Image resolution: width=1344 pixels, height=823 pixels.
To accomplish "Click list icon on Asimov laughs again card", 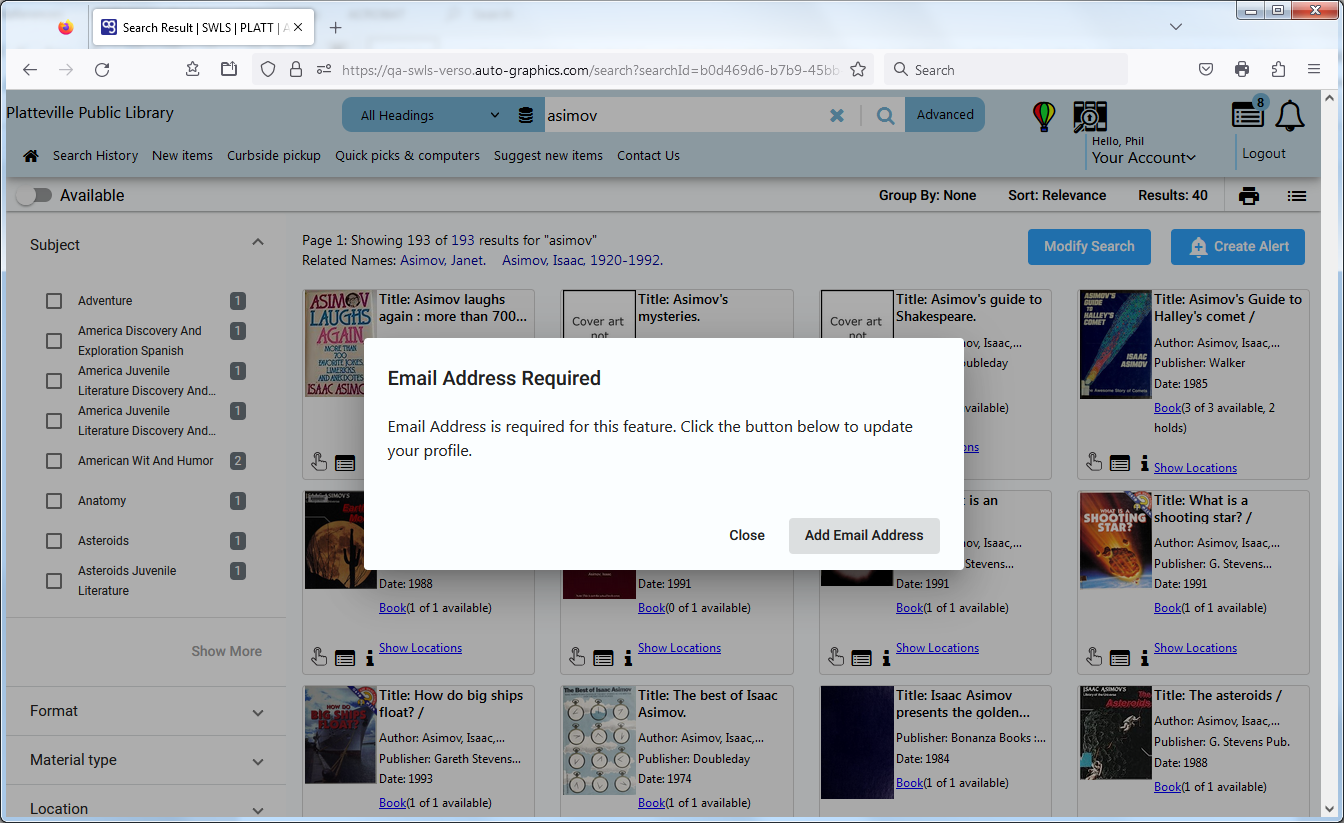I will pos(345,463).
